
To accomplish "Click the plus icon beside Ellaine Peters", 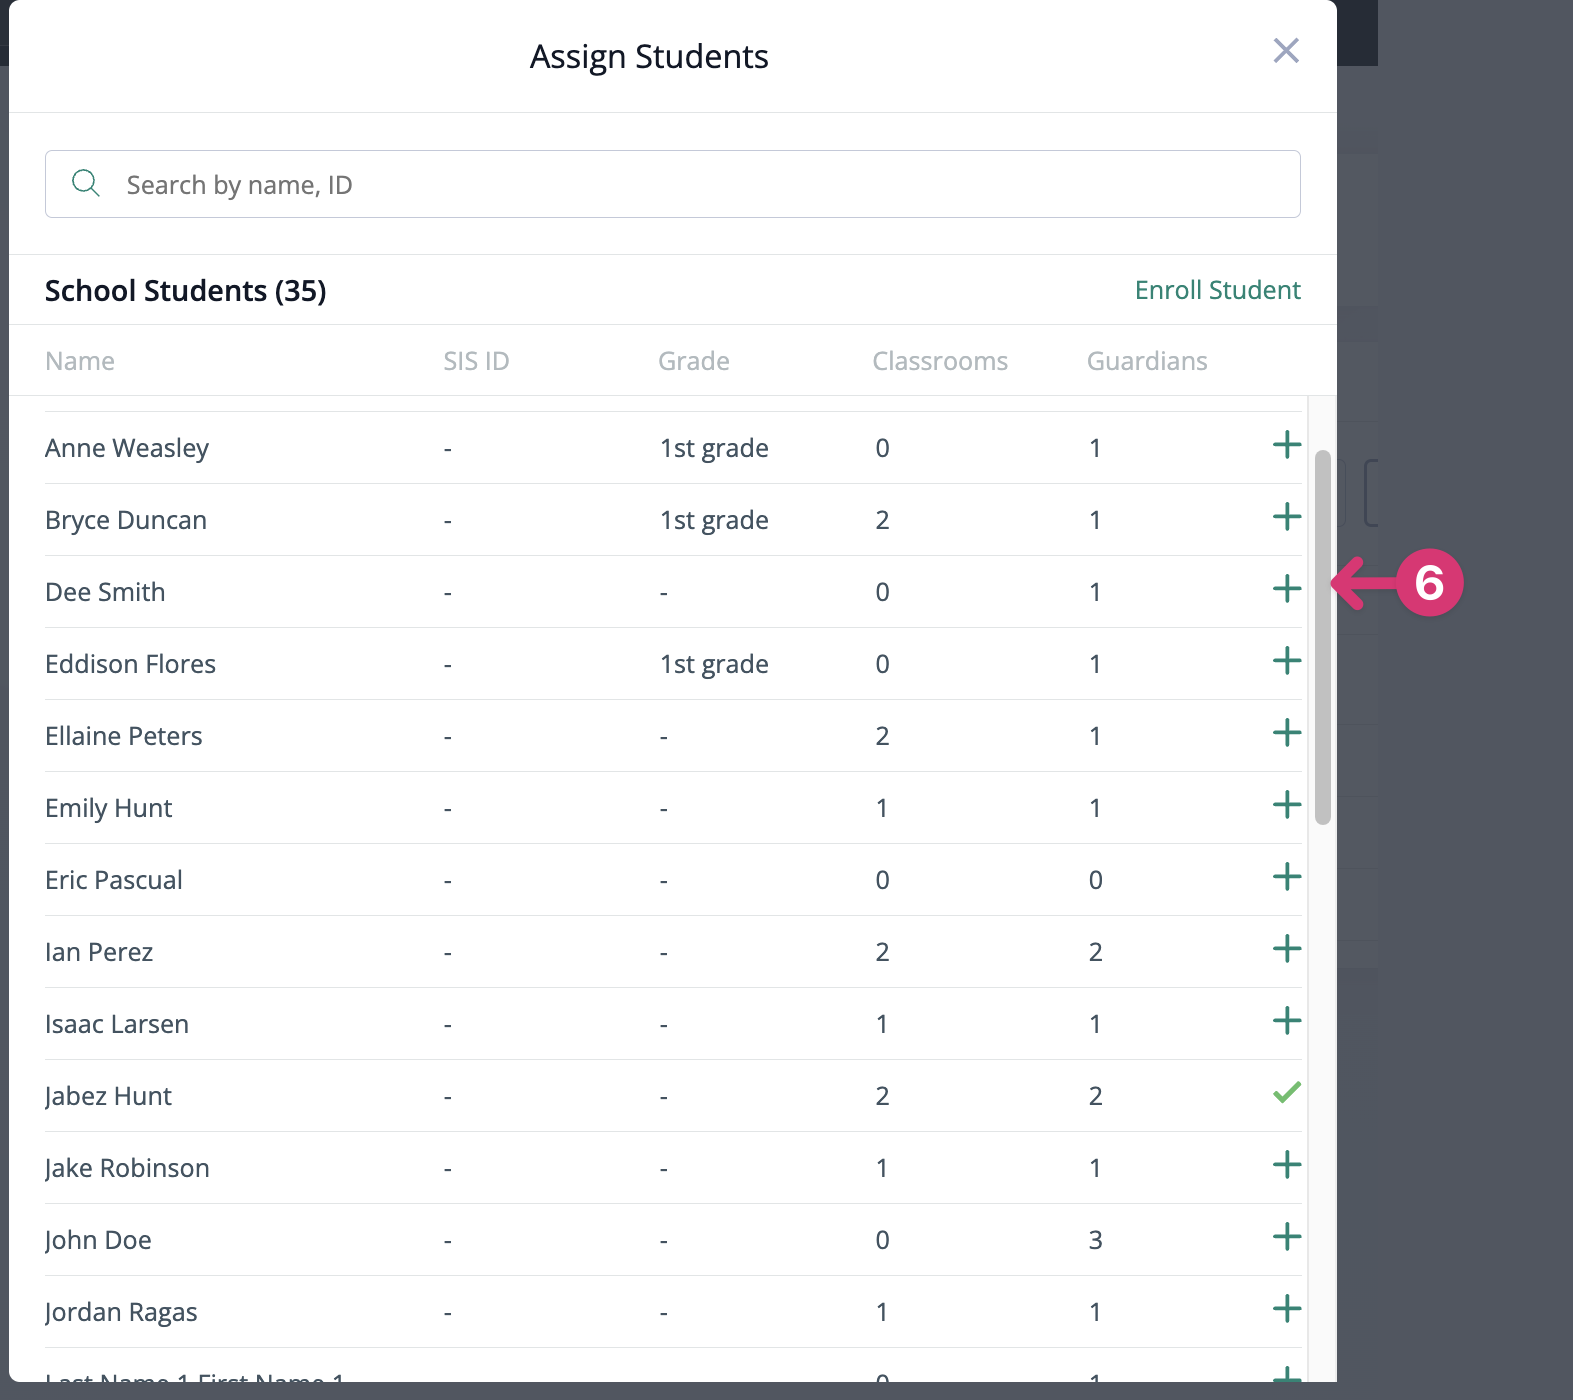I will point(1286,733).
